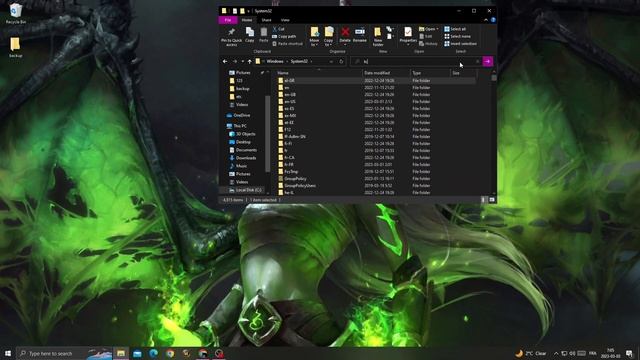The image size is (640, 360).
Task: Click the file list vertical scrollbar thumb
Action: click(494, 78)
